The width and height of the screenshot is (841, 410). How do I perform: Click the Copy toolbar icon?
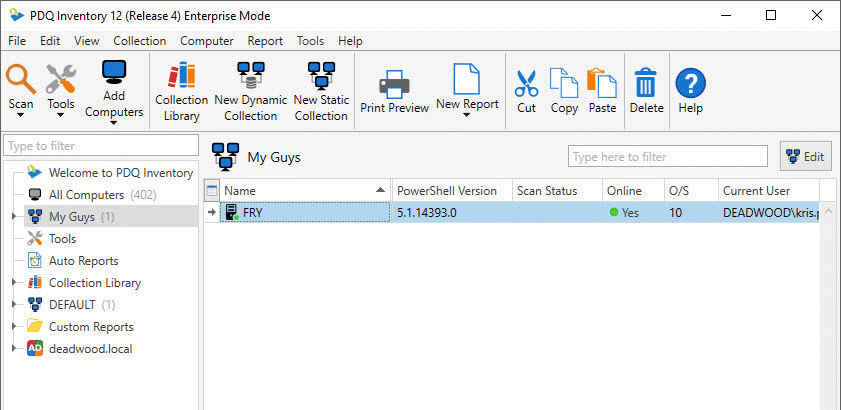pos(564,83)
